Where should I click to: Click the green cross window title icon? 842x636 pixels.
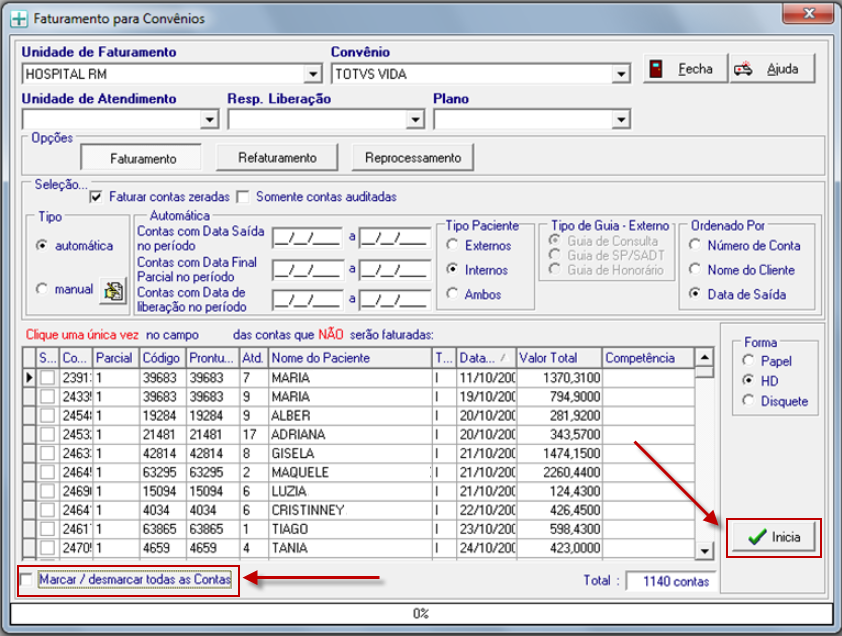[19, 19]
